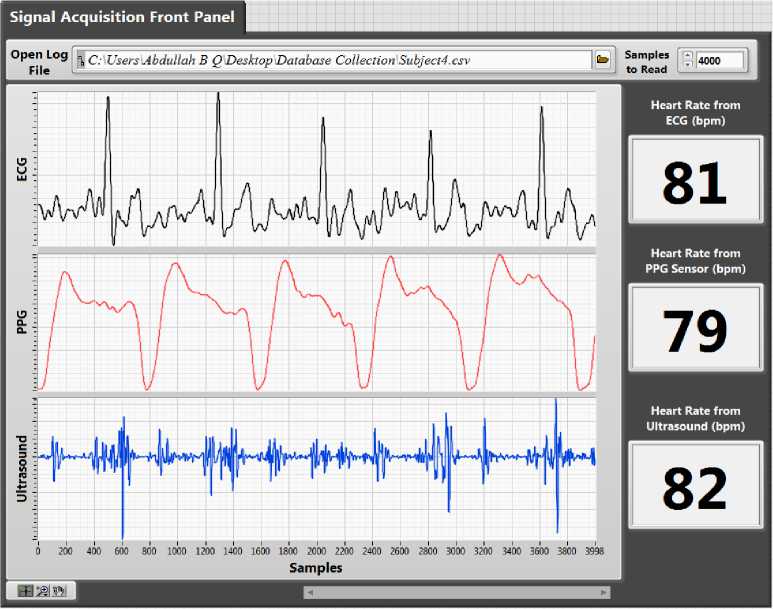Decrement the Samples to Read value
773x609 pixels.
(x=686, y=66)
